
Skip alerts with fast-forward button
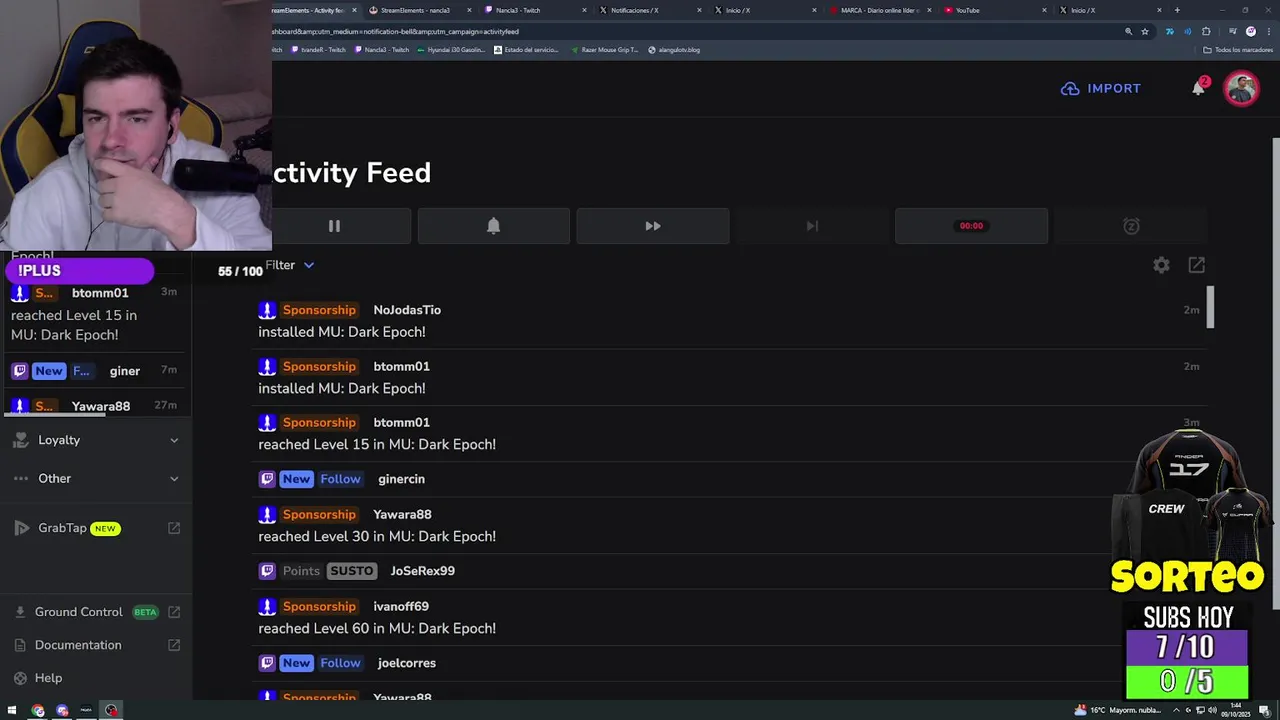[x=652, y=226]
